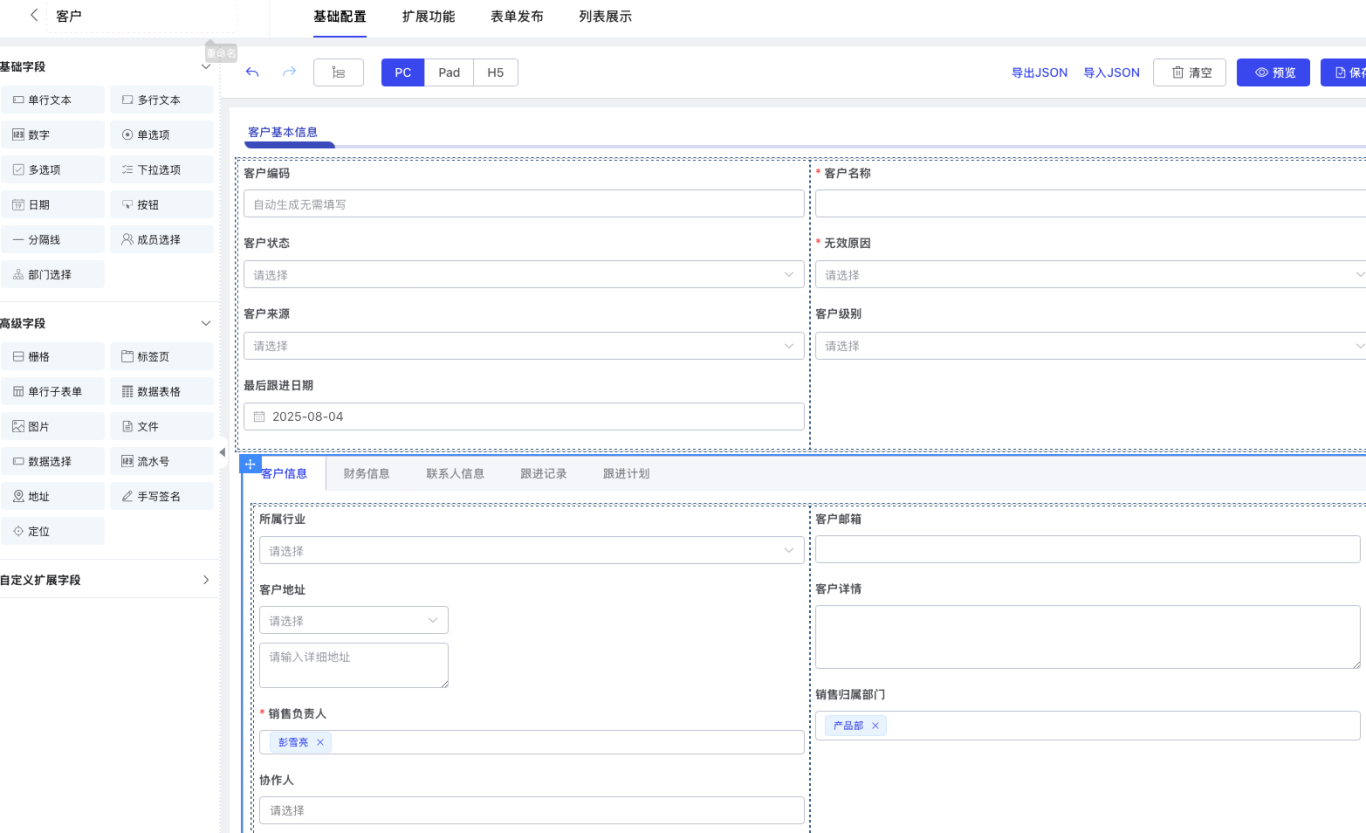1366x833 pixels.
Task: Pick the 成员选择 component
Action: coord(162,240)
